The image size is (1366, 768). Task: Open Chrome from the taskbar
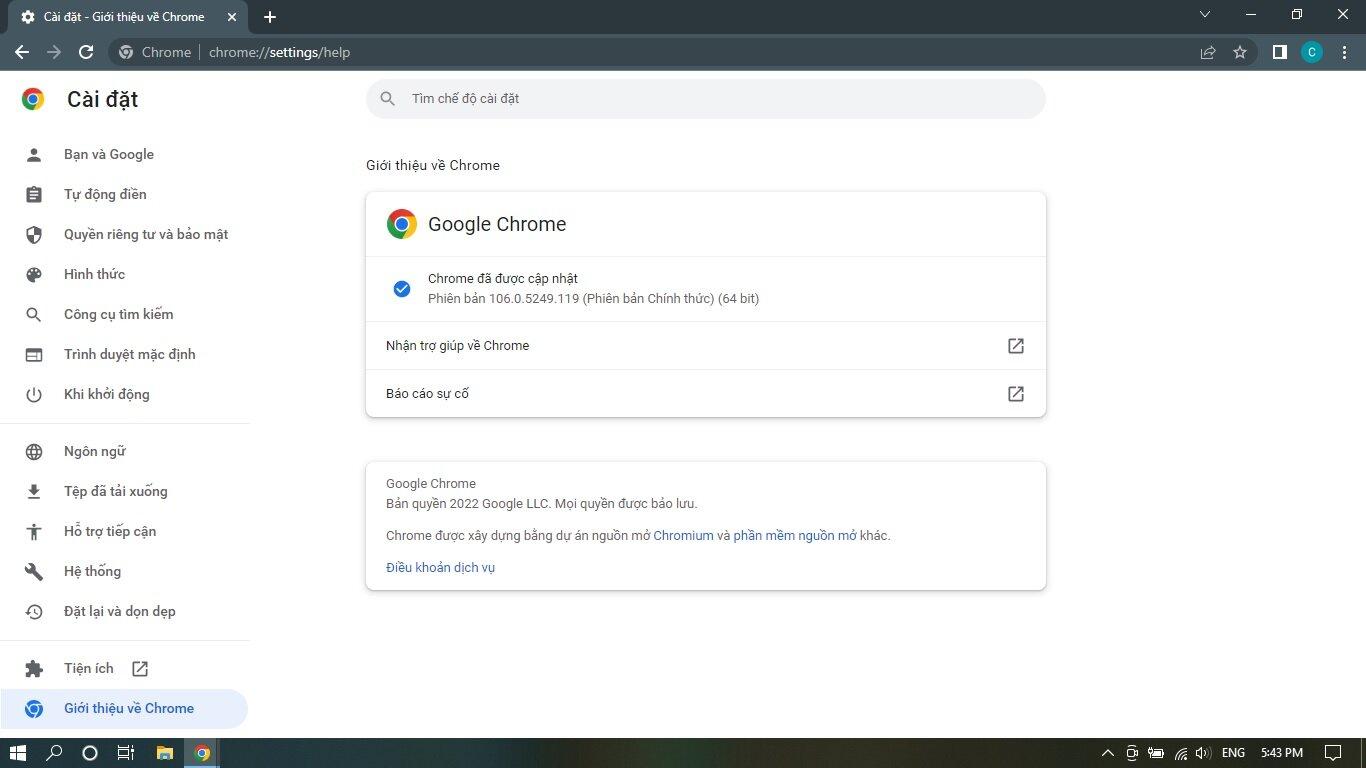coord(202,753)
